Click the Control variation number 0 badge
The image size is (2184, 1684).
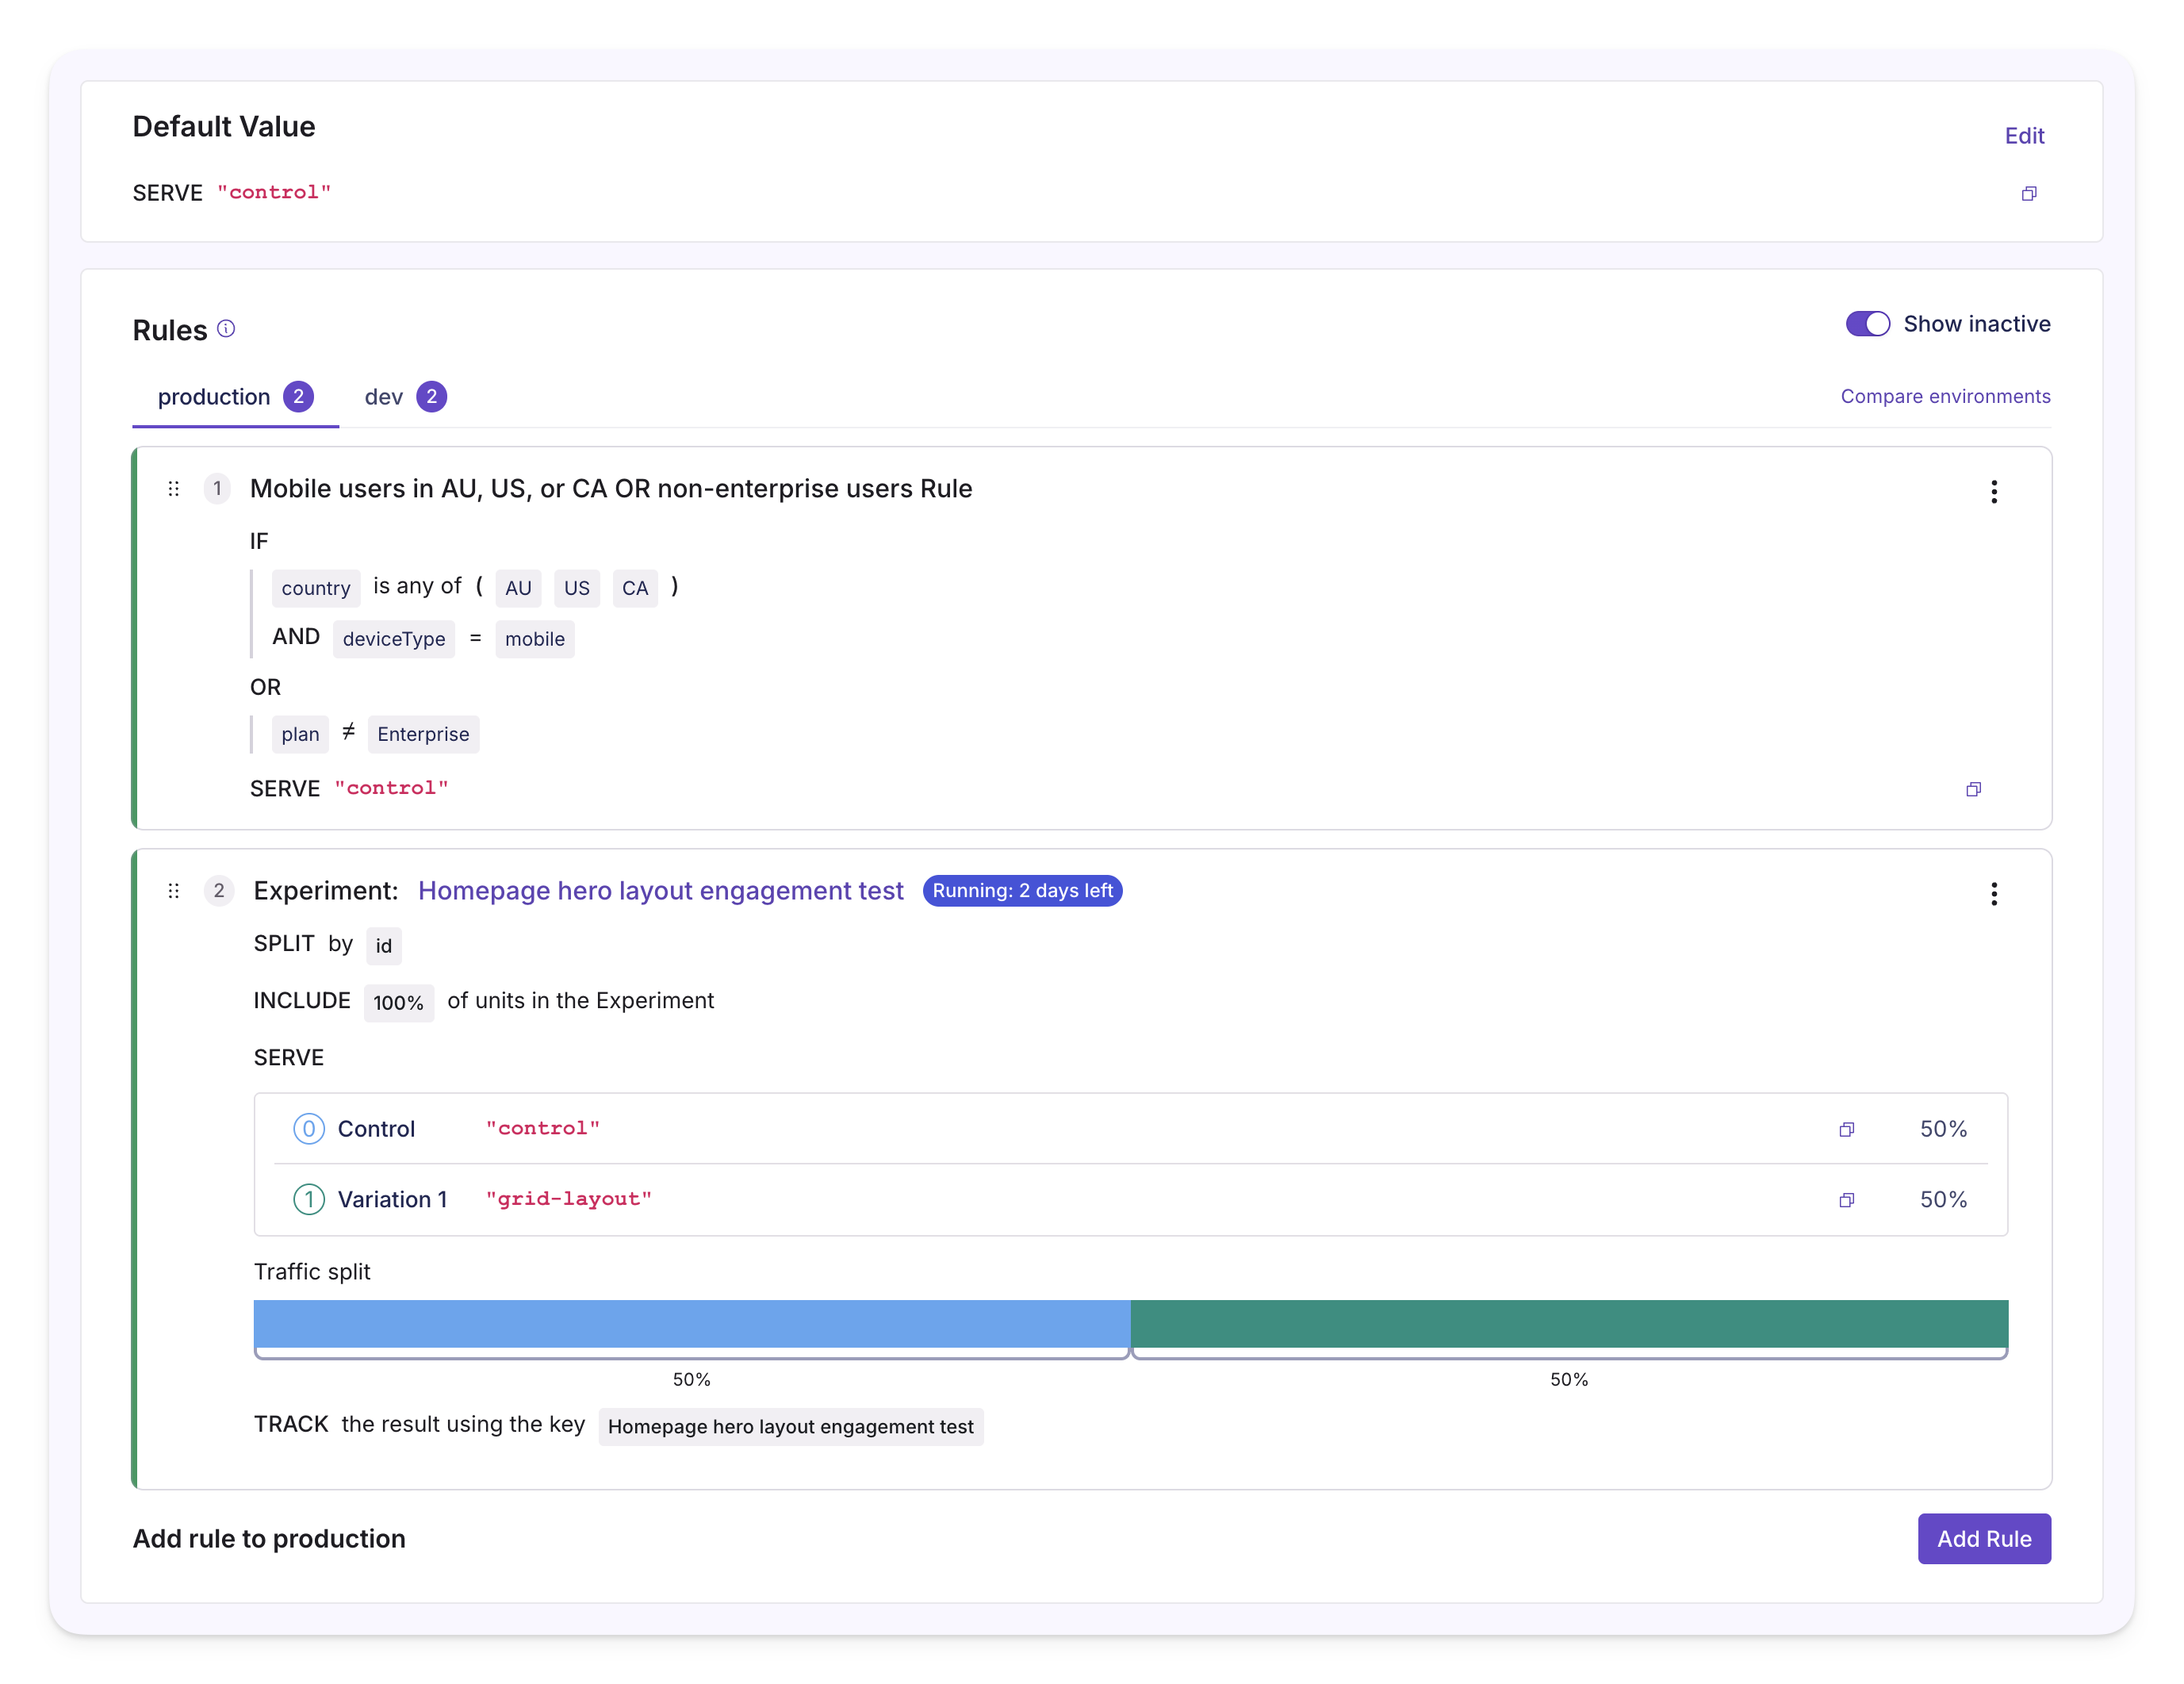308,1129
